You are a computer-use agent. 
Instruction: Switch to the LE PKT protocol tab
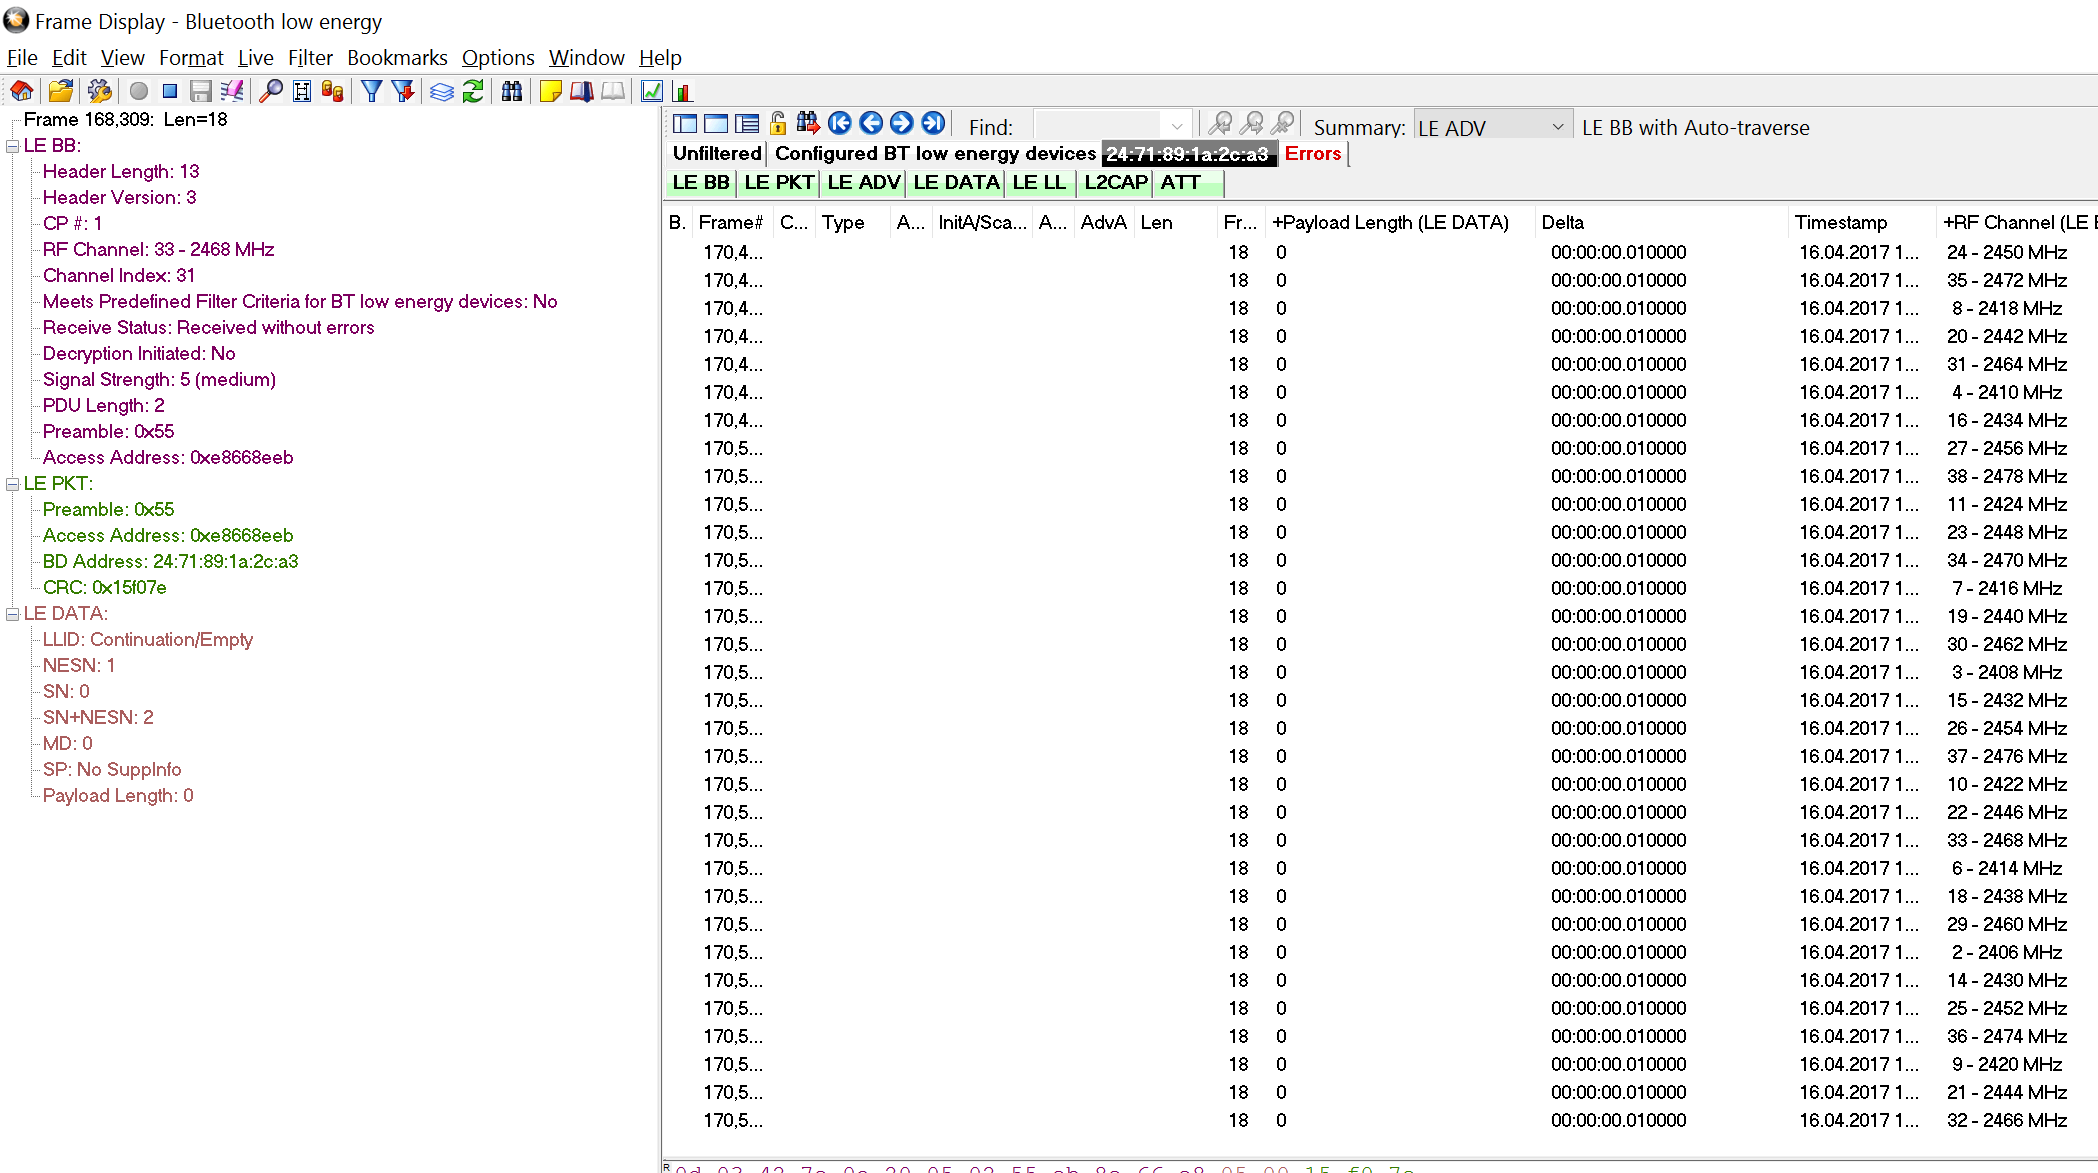[x=779, y=183]
